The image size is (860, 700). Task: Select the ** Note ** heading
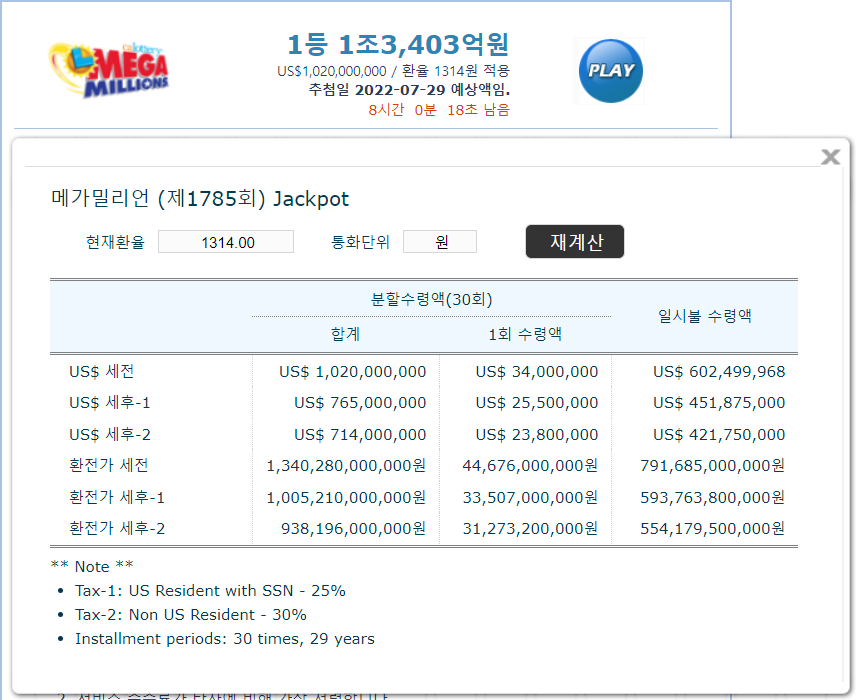click(92, 566)
